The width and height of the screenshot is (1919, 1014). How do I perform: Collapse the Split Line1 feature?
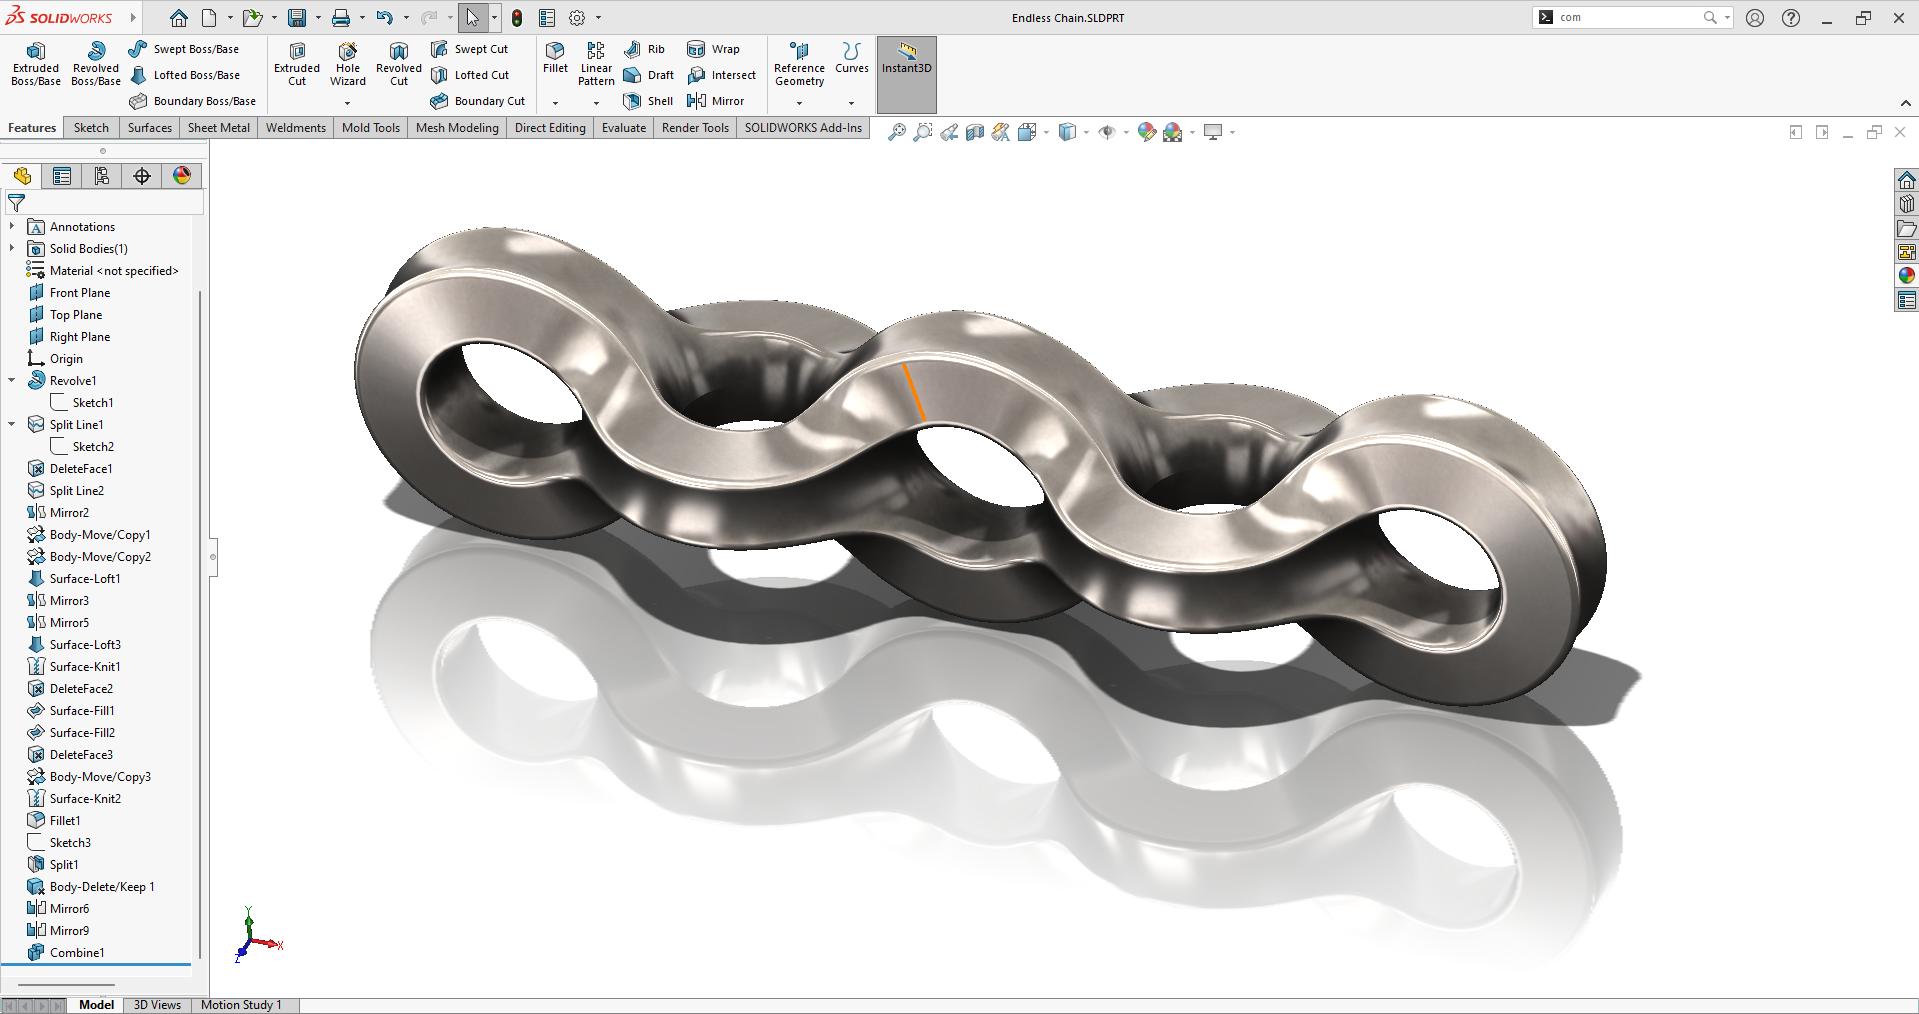click(x=12, y=425)
